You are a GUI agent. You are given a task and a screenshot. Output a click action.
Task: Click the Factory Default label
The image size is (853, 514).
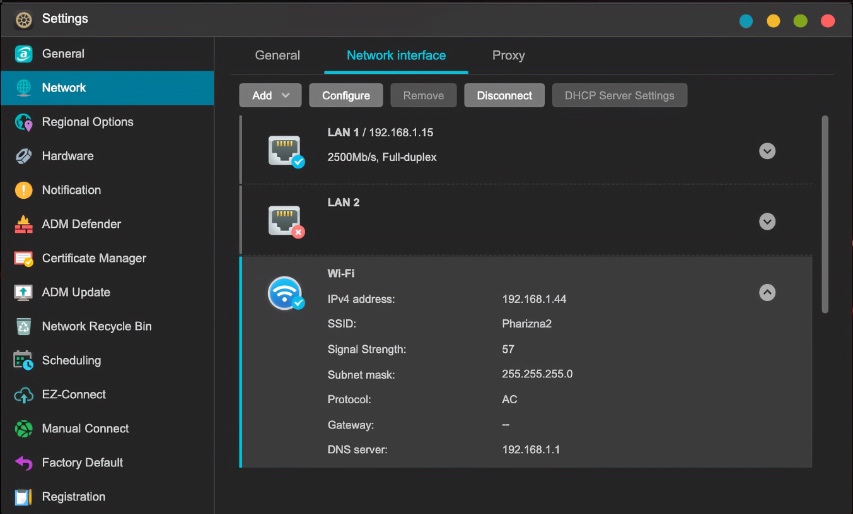[83, 463]
